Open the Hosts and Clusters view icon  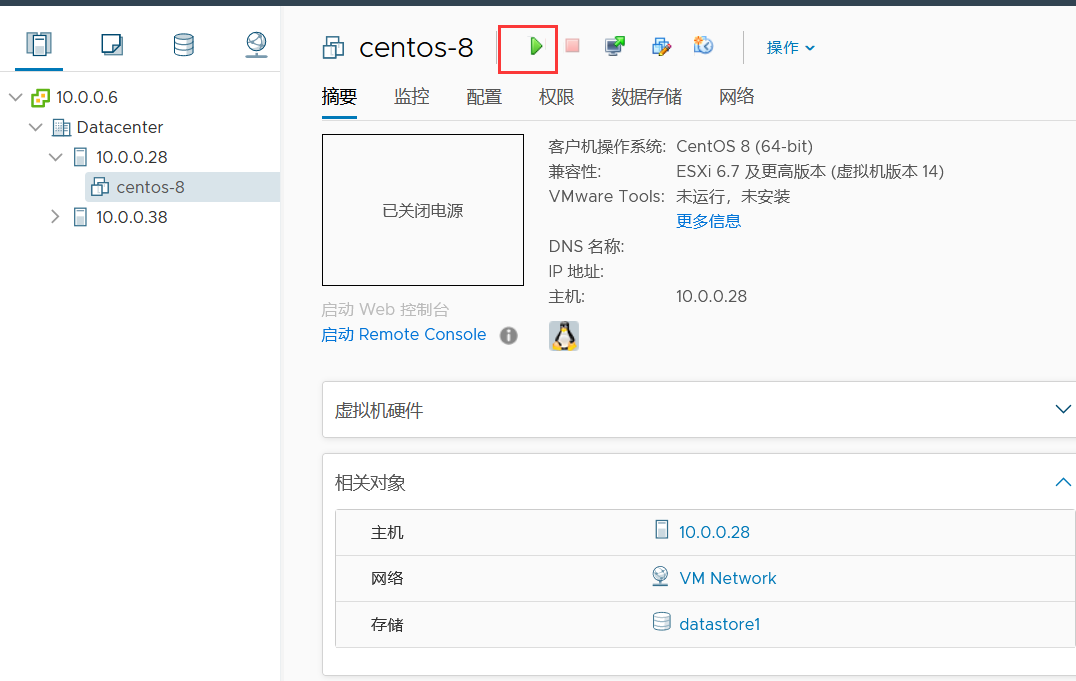tap(38, 45)
